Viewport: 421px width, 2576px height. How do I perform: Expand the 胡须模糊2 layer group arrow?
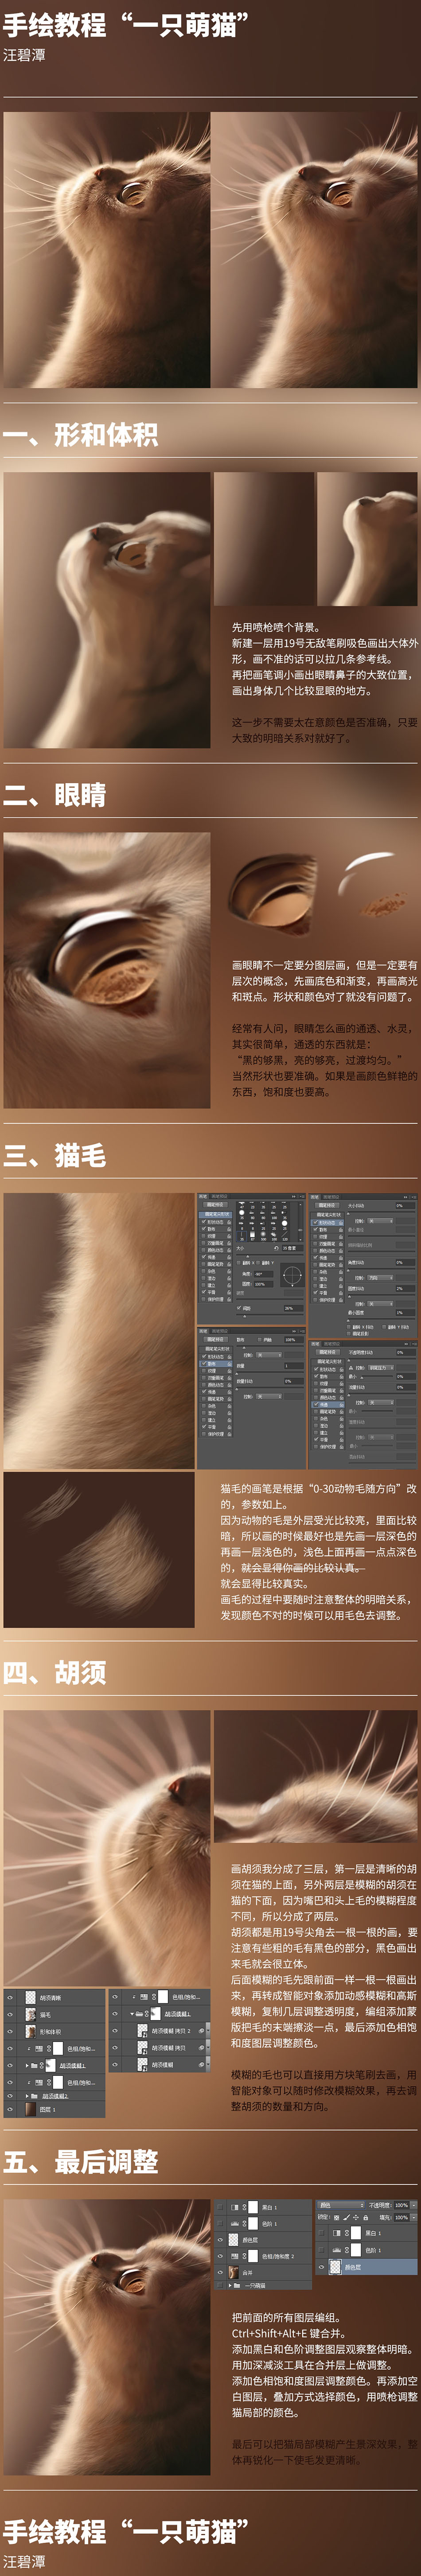[x=27, y=2095]
